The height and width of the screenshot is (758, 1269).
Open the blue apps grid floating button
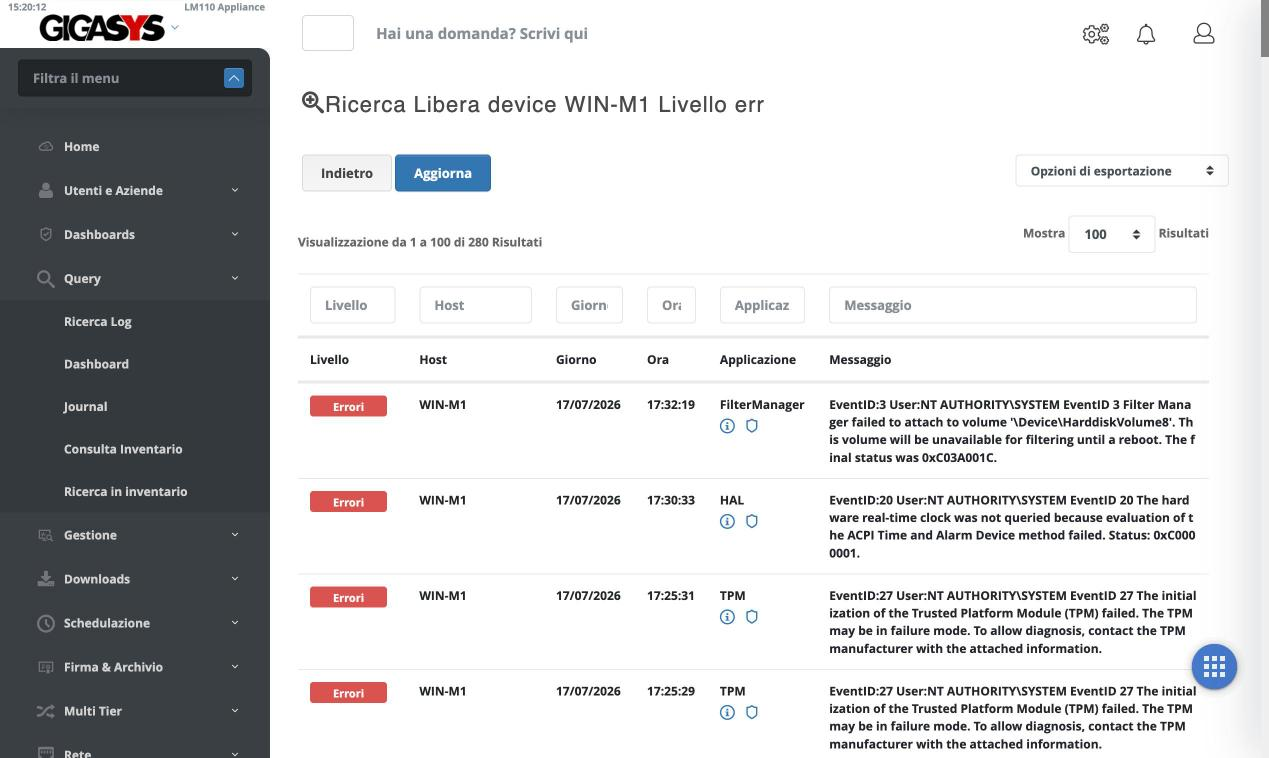click(1214, 666)
